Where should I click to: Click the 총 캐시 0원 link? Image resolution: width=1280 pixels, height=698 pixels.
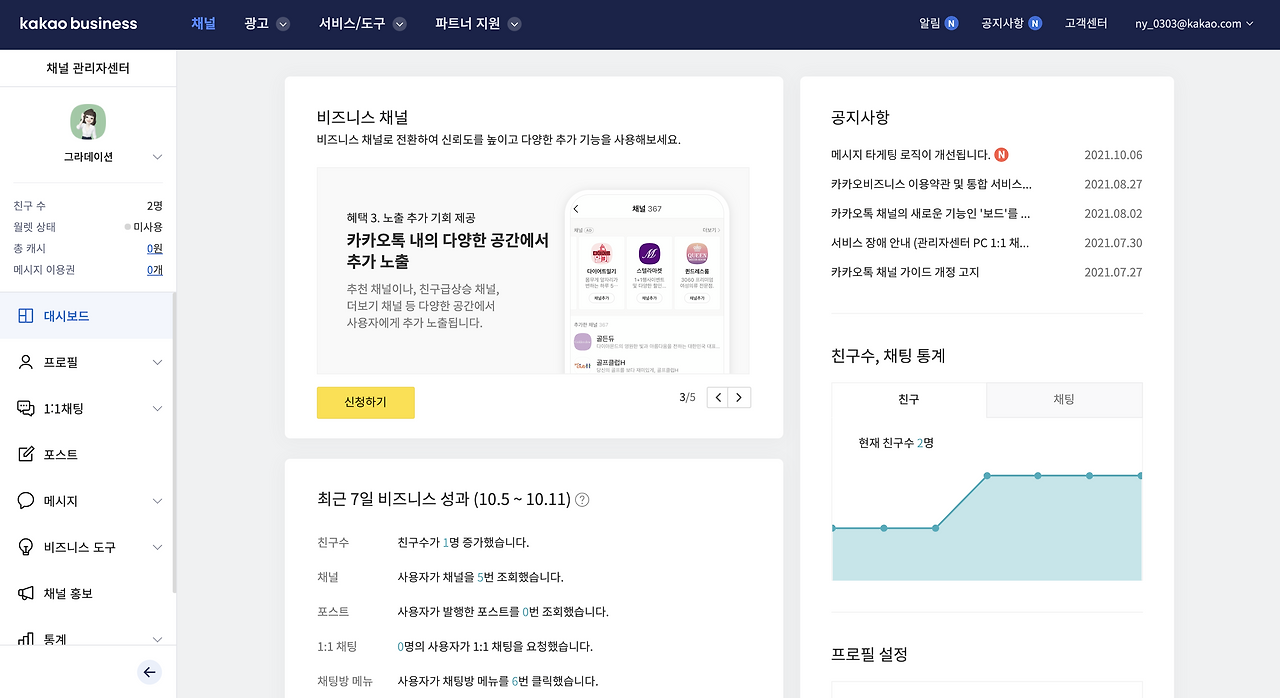(155, 248)
